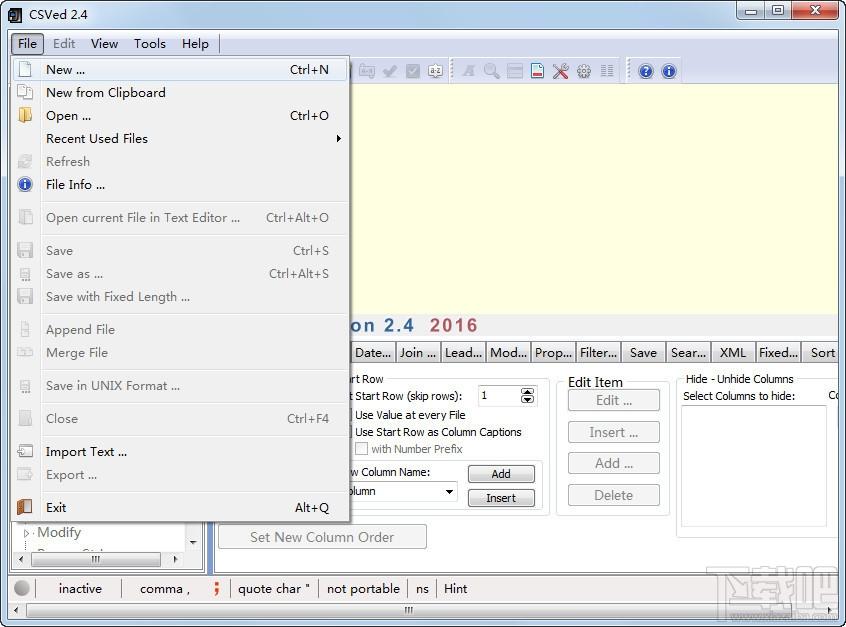Screen dimensions: 846x627
Task: Click the bottom horizontal scrollbar thumb
Action: (x=408, y=610)
